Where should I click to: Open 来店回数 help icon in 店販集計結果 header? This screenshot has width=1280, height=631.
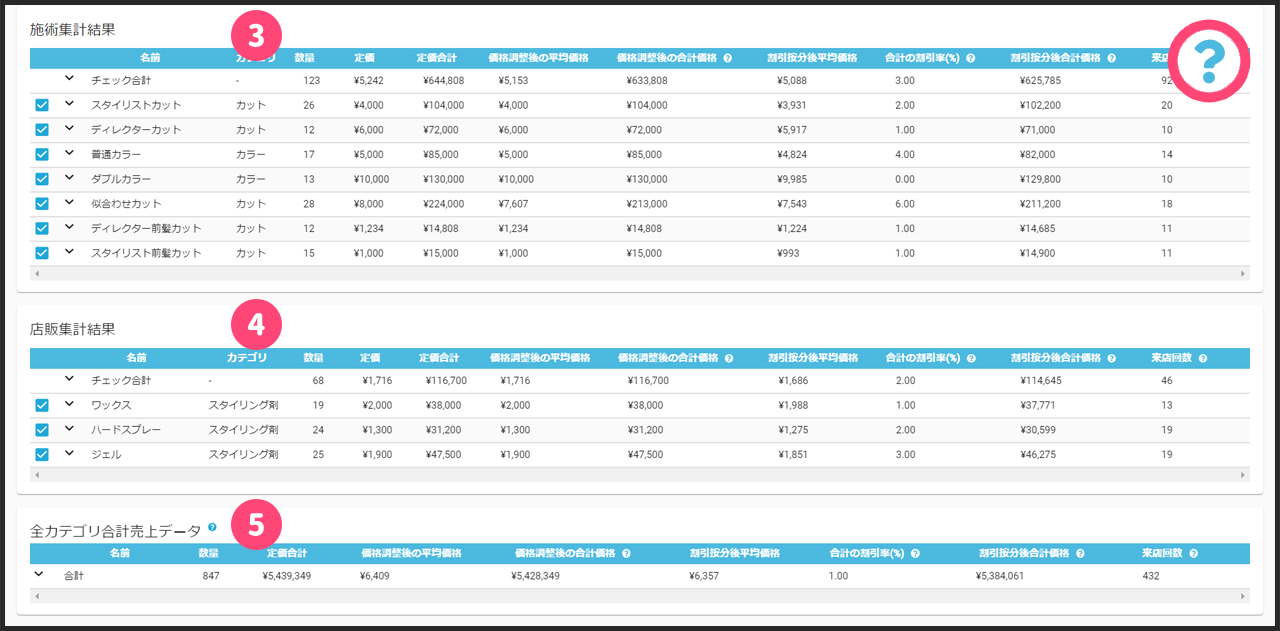(x=1203, y=358)
